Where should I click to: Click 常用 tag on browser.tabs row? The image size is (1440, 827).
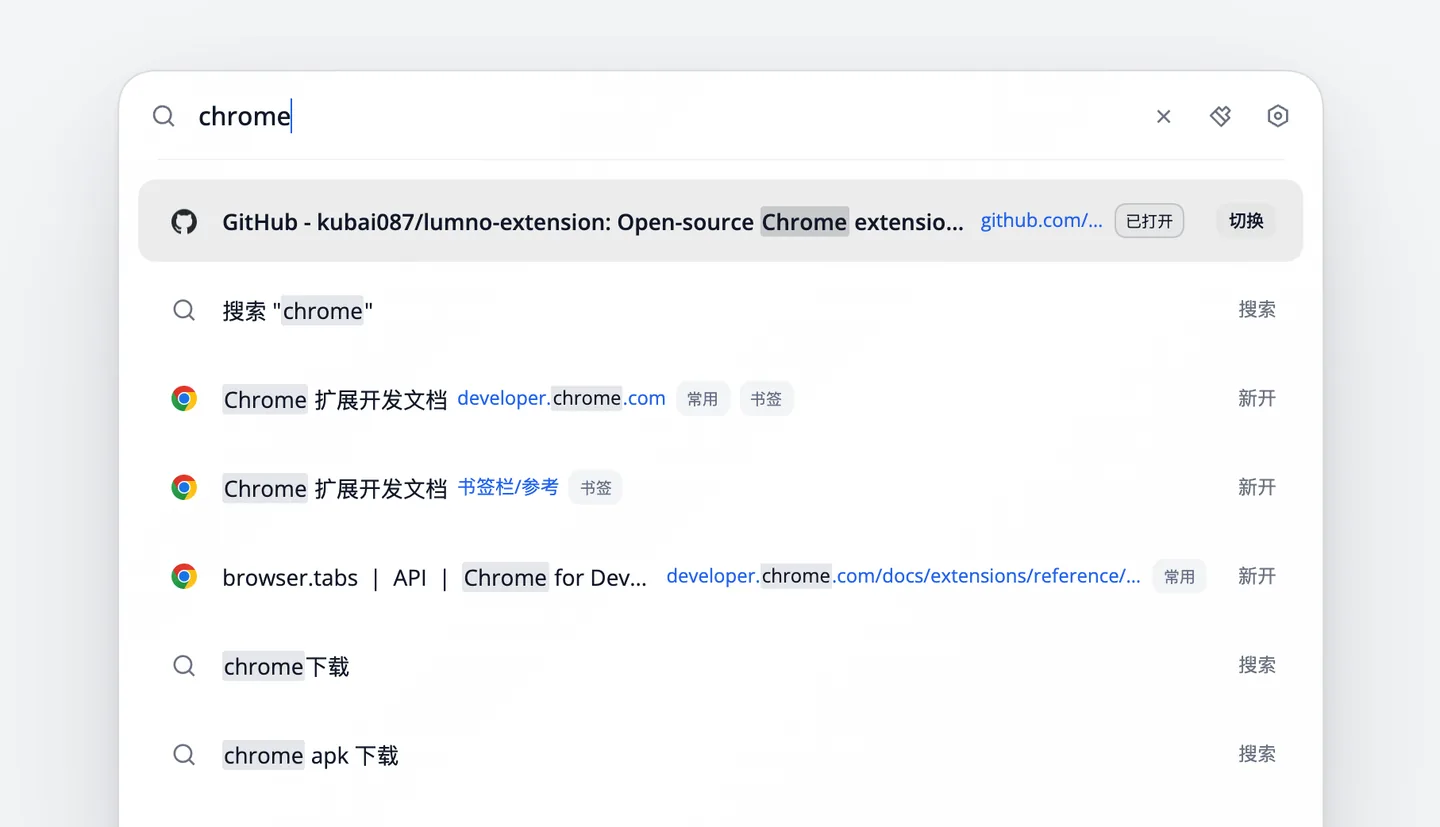1180,577
